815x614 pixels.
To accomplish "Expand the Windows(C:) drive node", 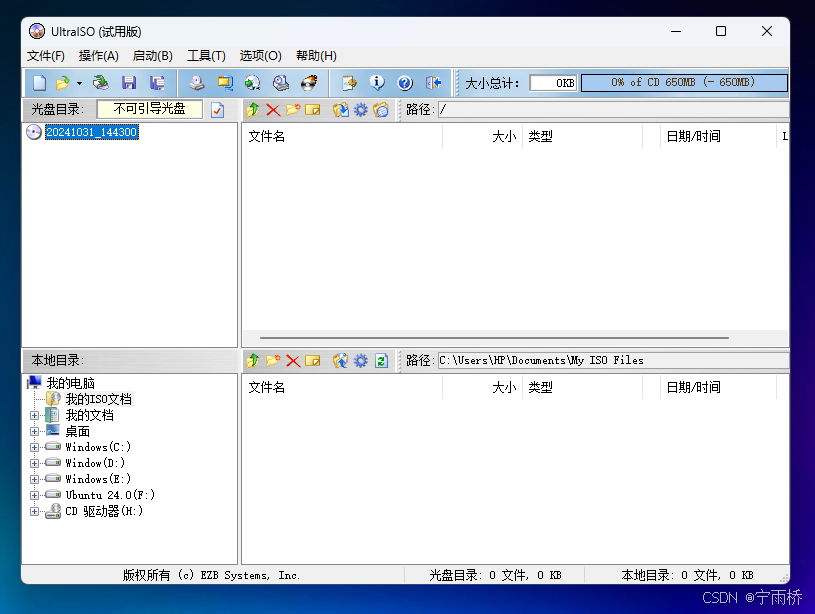I will tap(34, 447).
